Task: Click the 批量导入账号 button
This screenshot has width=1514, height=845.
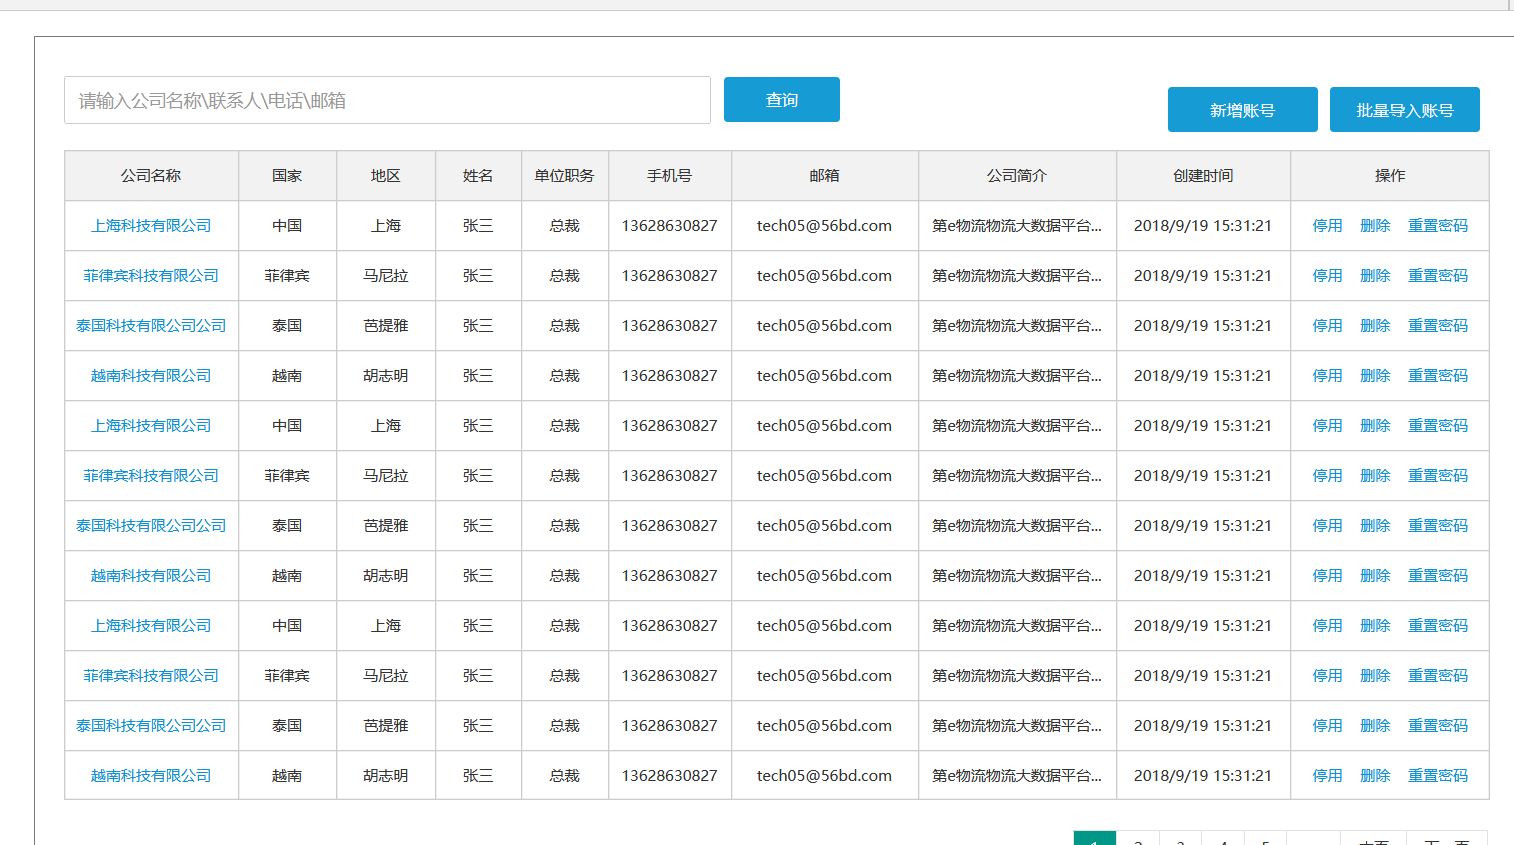Action: click(x=1405, y=110)
